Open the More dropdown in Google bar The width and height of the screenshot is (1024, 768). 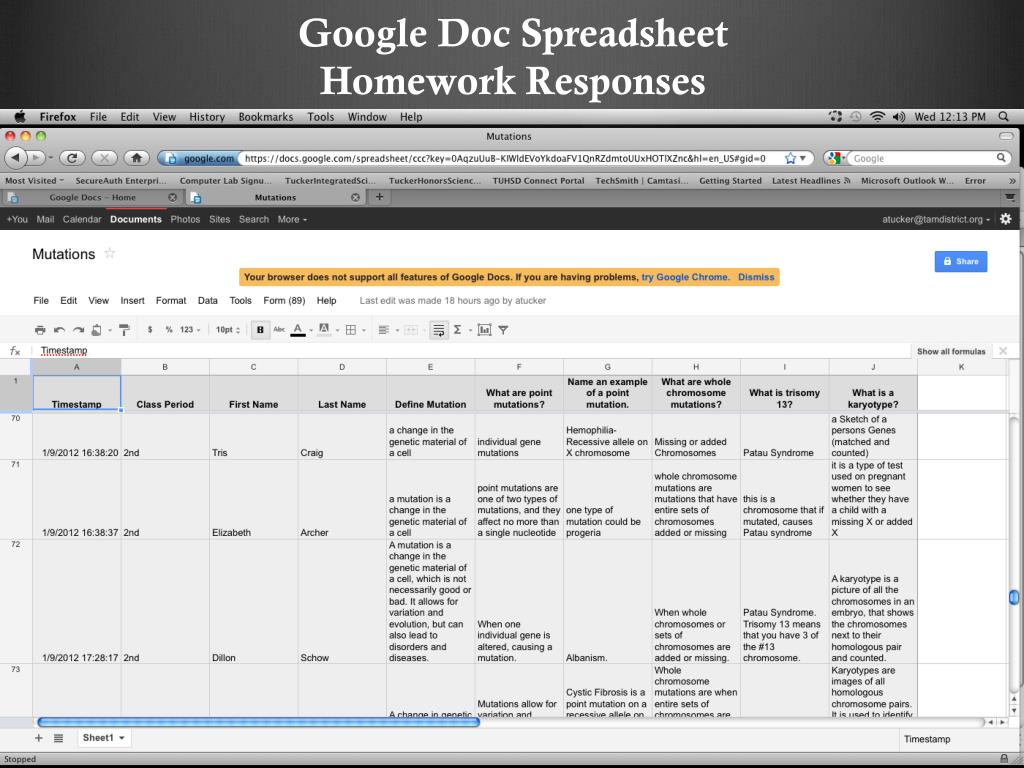coord(292,219)
